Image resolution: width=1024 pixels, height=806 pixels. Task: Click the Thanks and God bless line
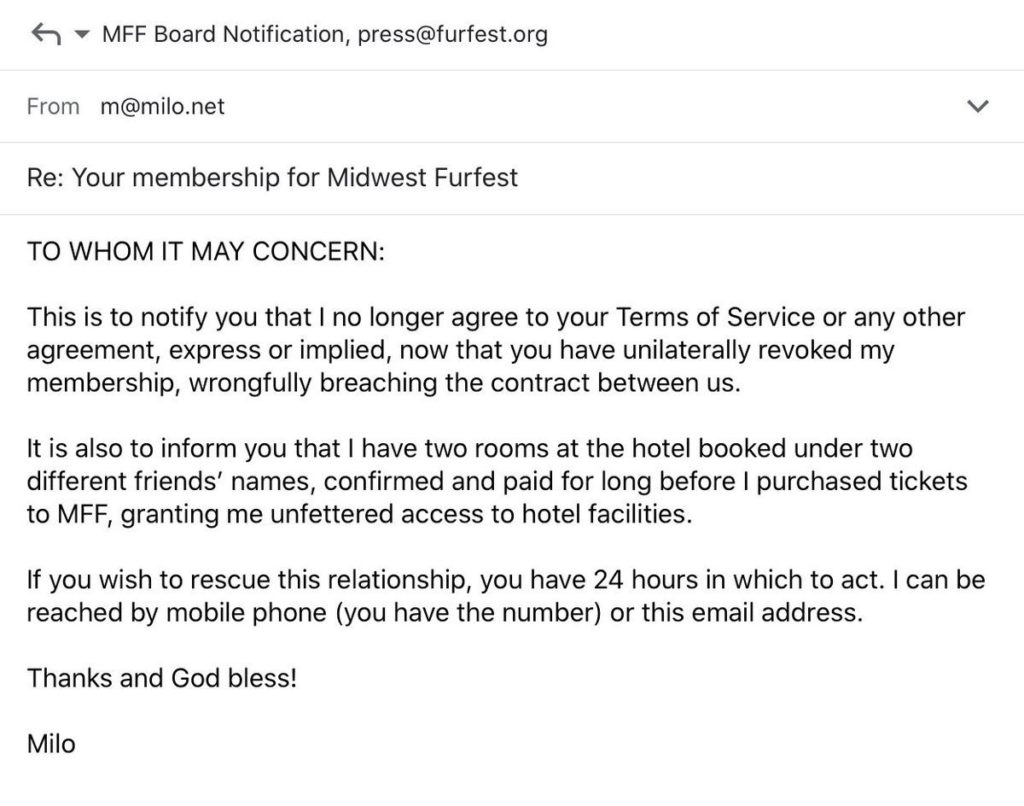click(162, 678)
